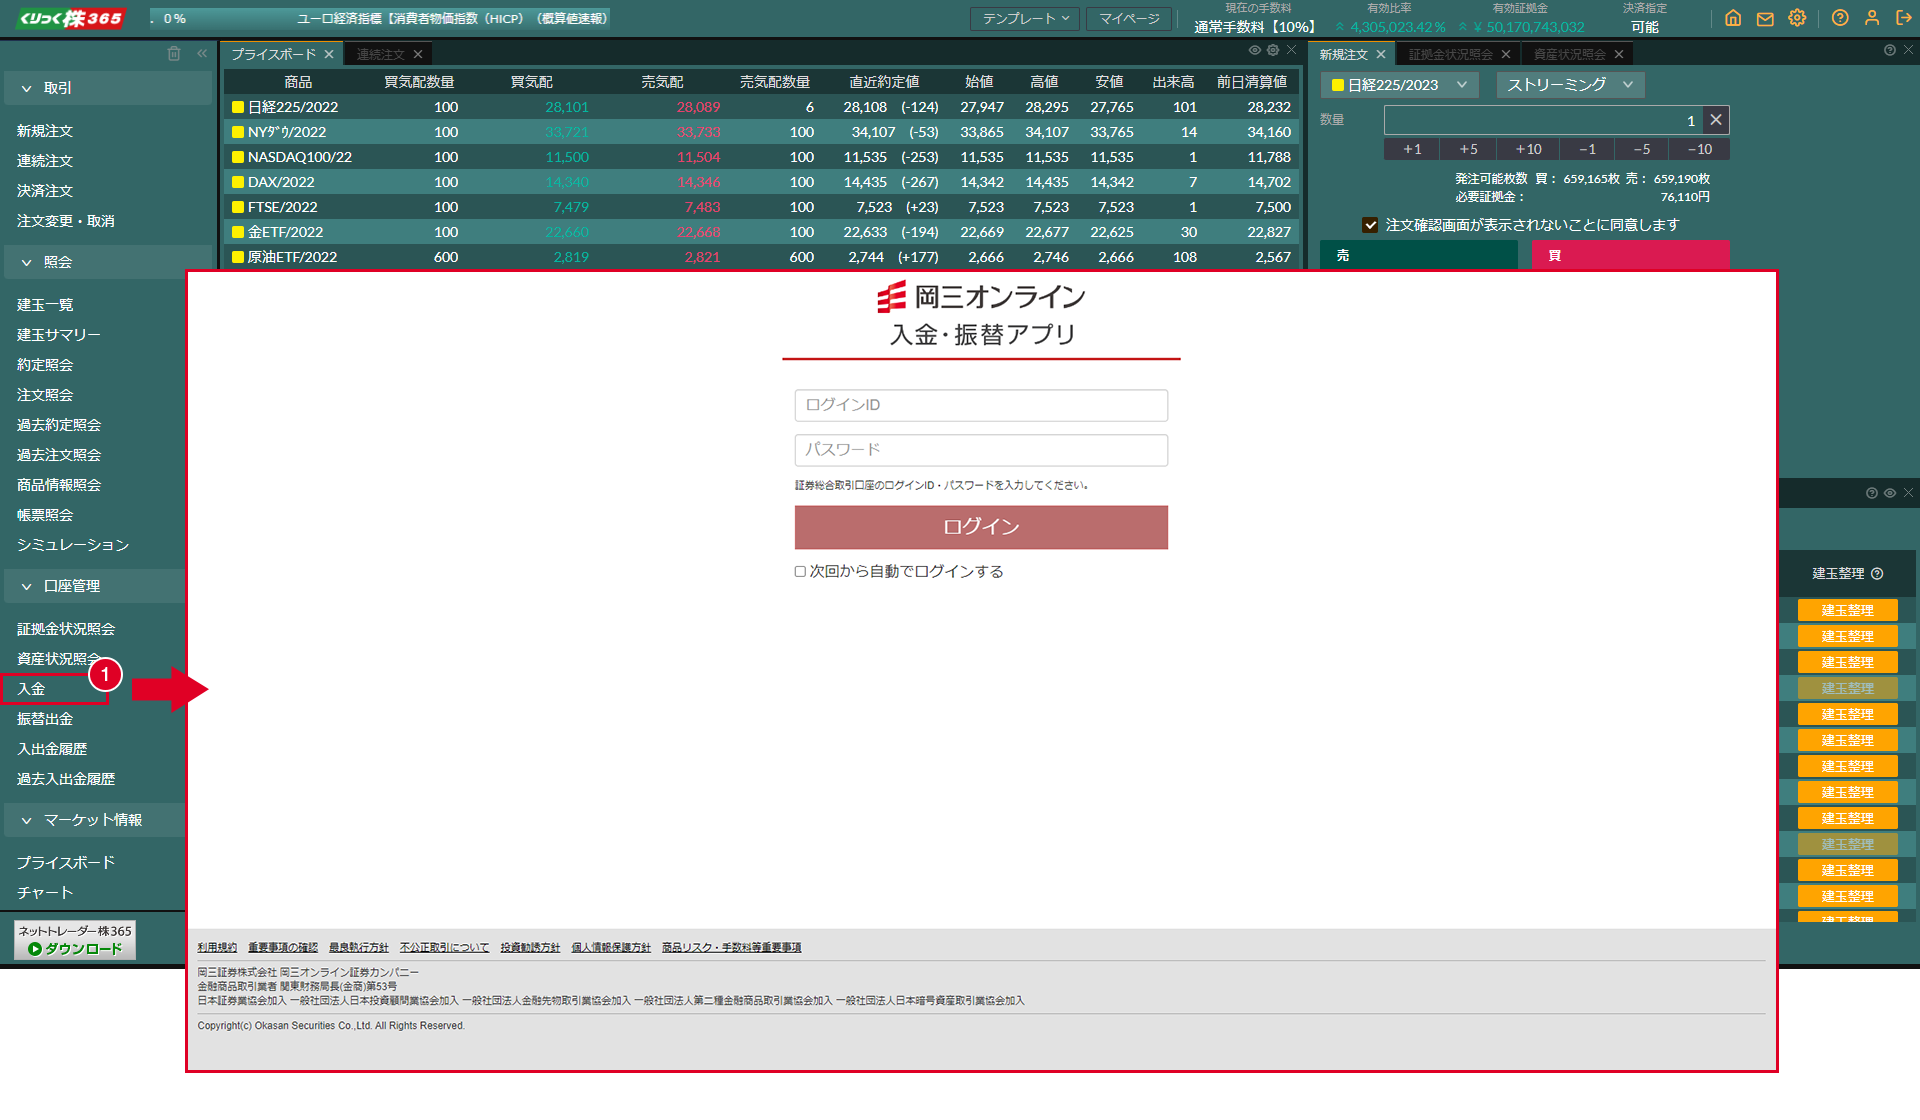This screenshot has height=1120, width=1920.
Task: Open the 最良執行方針 link
Action: point(359,948)
